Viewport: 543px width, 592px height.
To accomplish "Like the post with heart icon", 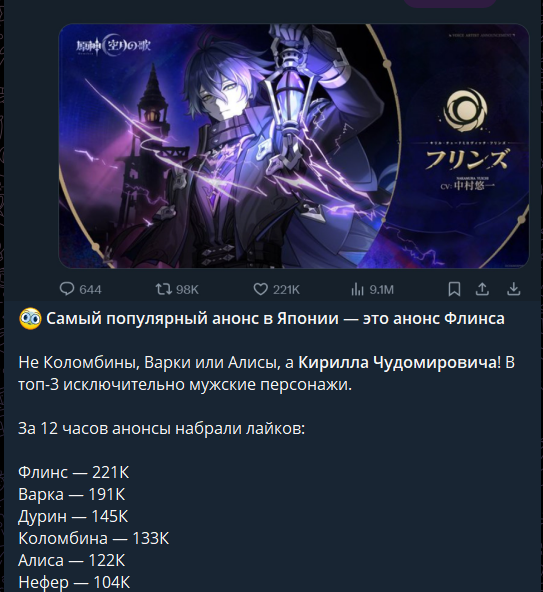I will (260, 289).
